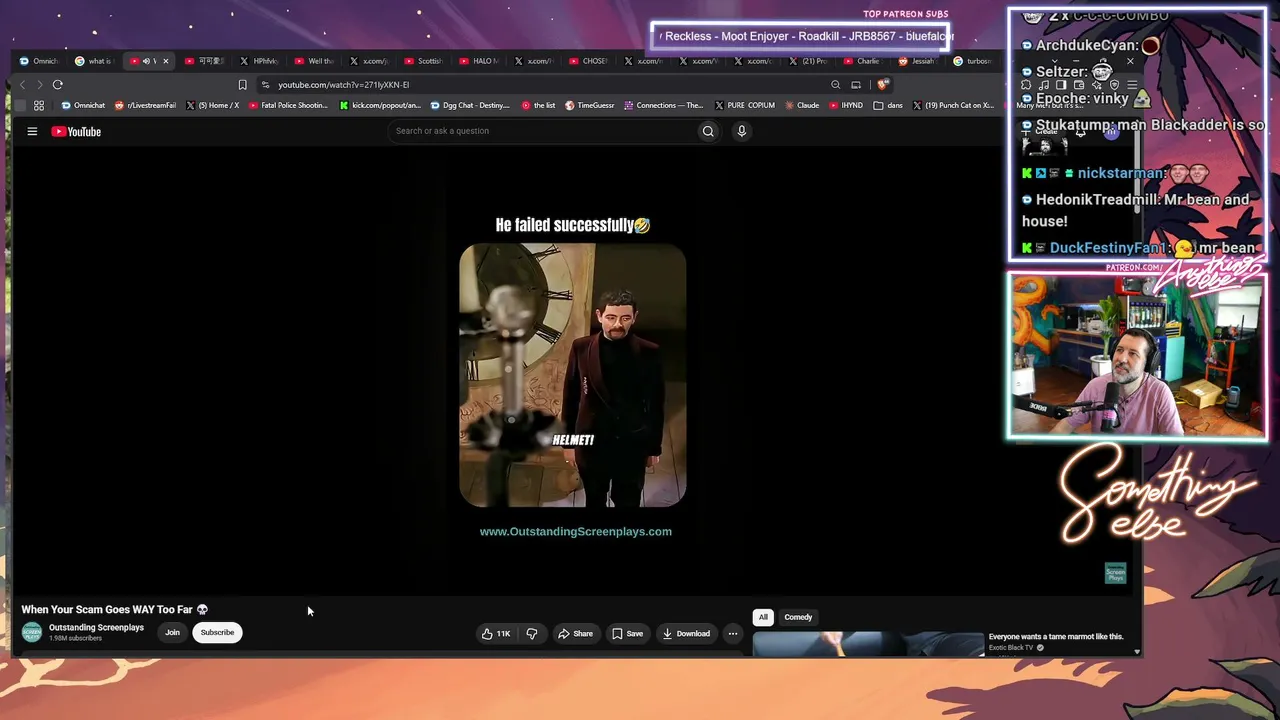Open the Dgg Chat - Destiny bookmark
Image resolution: width=1280 pixels, height=720 pixels.
click(471, 105)
